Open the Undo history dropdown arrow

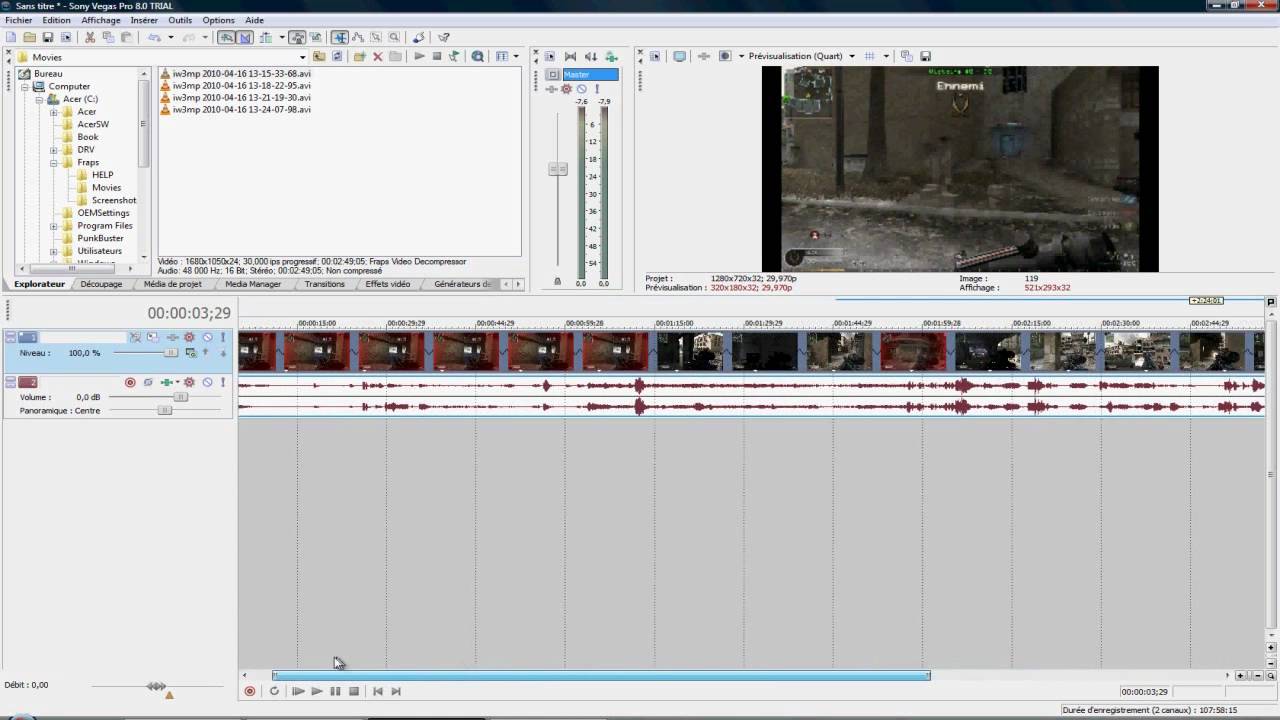coord(171,37)
